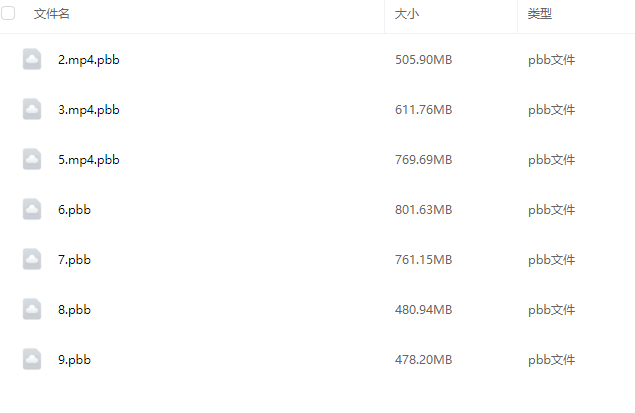Image resolution: width=635 pixels, height=413 pixels.
Task: Open the file named 5.mp4.pbb
Action: click(89, 160)
